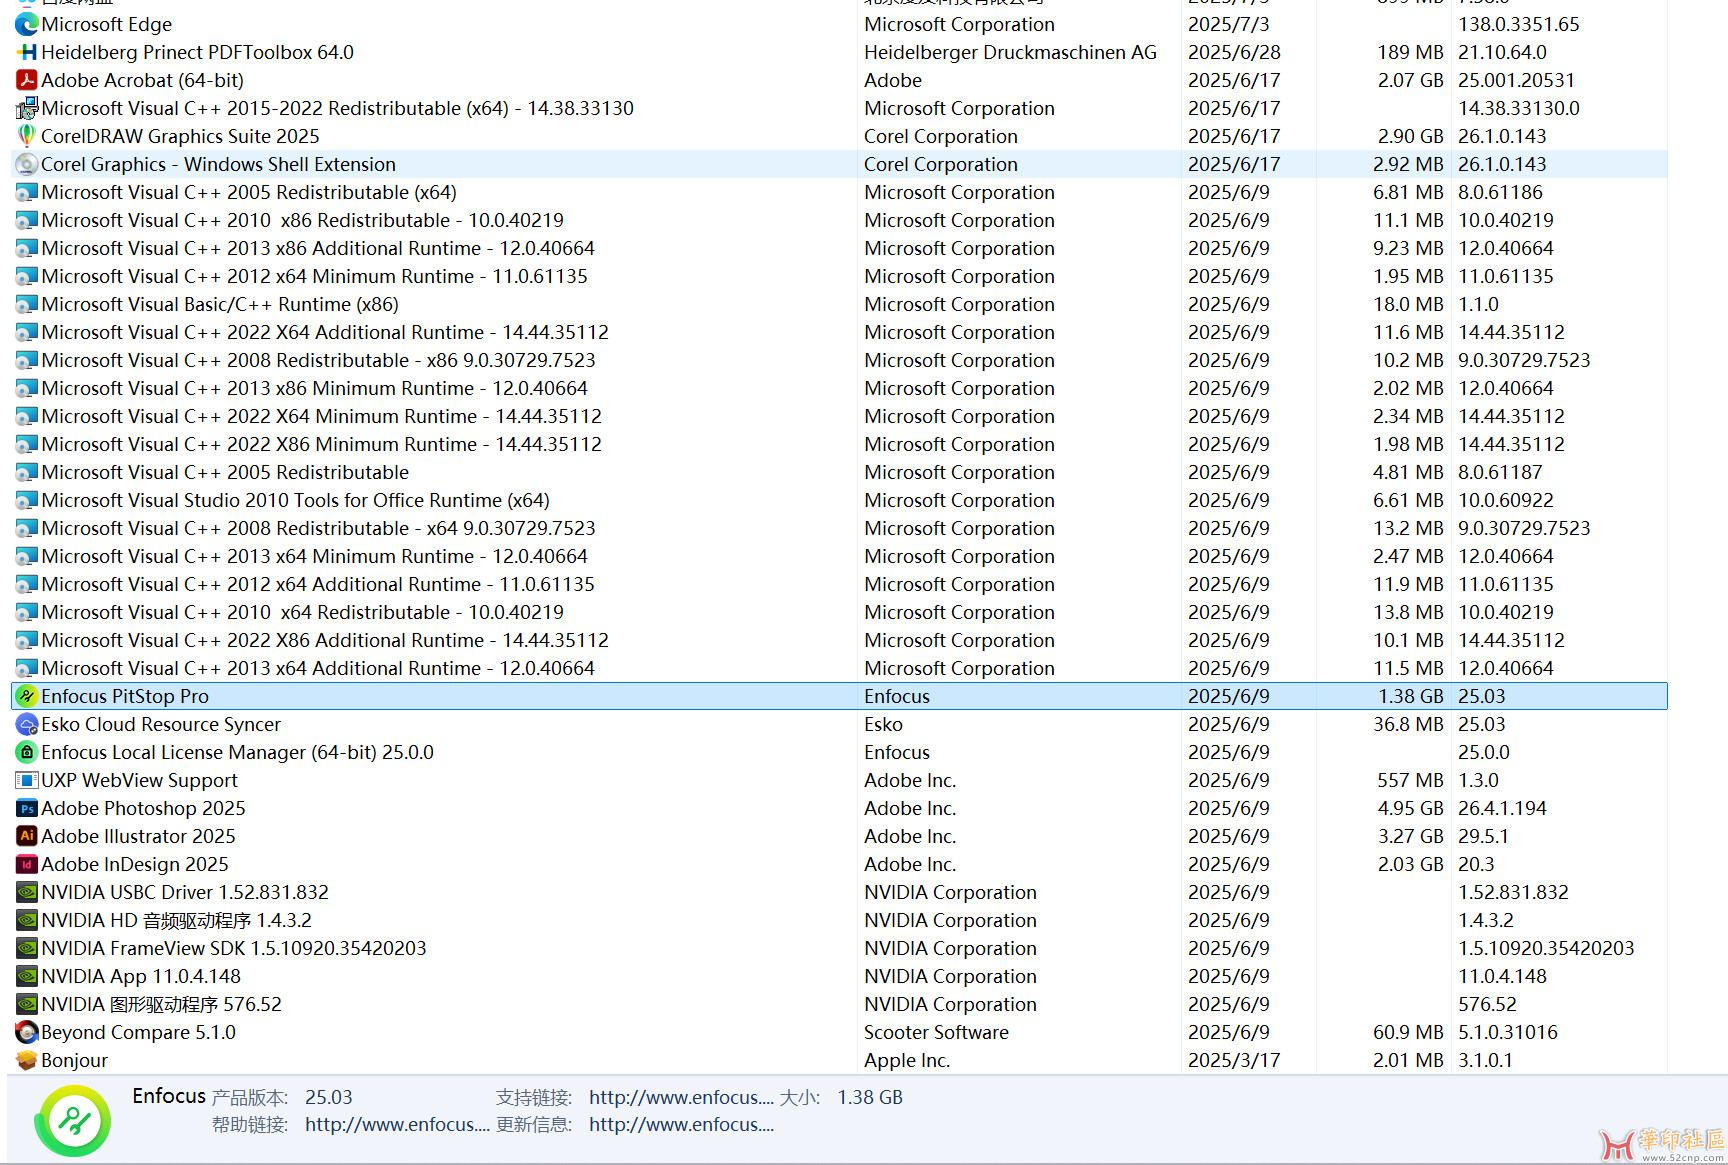Image resolution: width=1728 pixels, height=1165 pixels.
Task: Select Visual C++ 2008 Redistributable x64 row
Action: [839, 528]
